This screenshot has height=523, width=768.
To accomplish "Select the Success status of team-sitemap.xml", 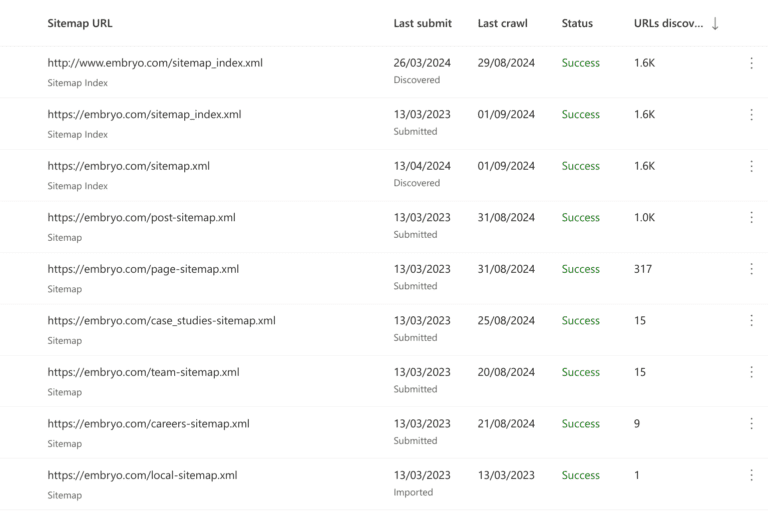I will (580, 372).
